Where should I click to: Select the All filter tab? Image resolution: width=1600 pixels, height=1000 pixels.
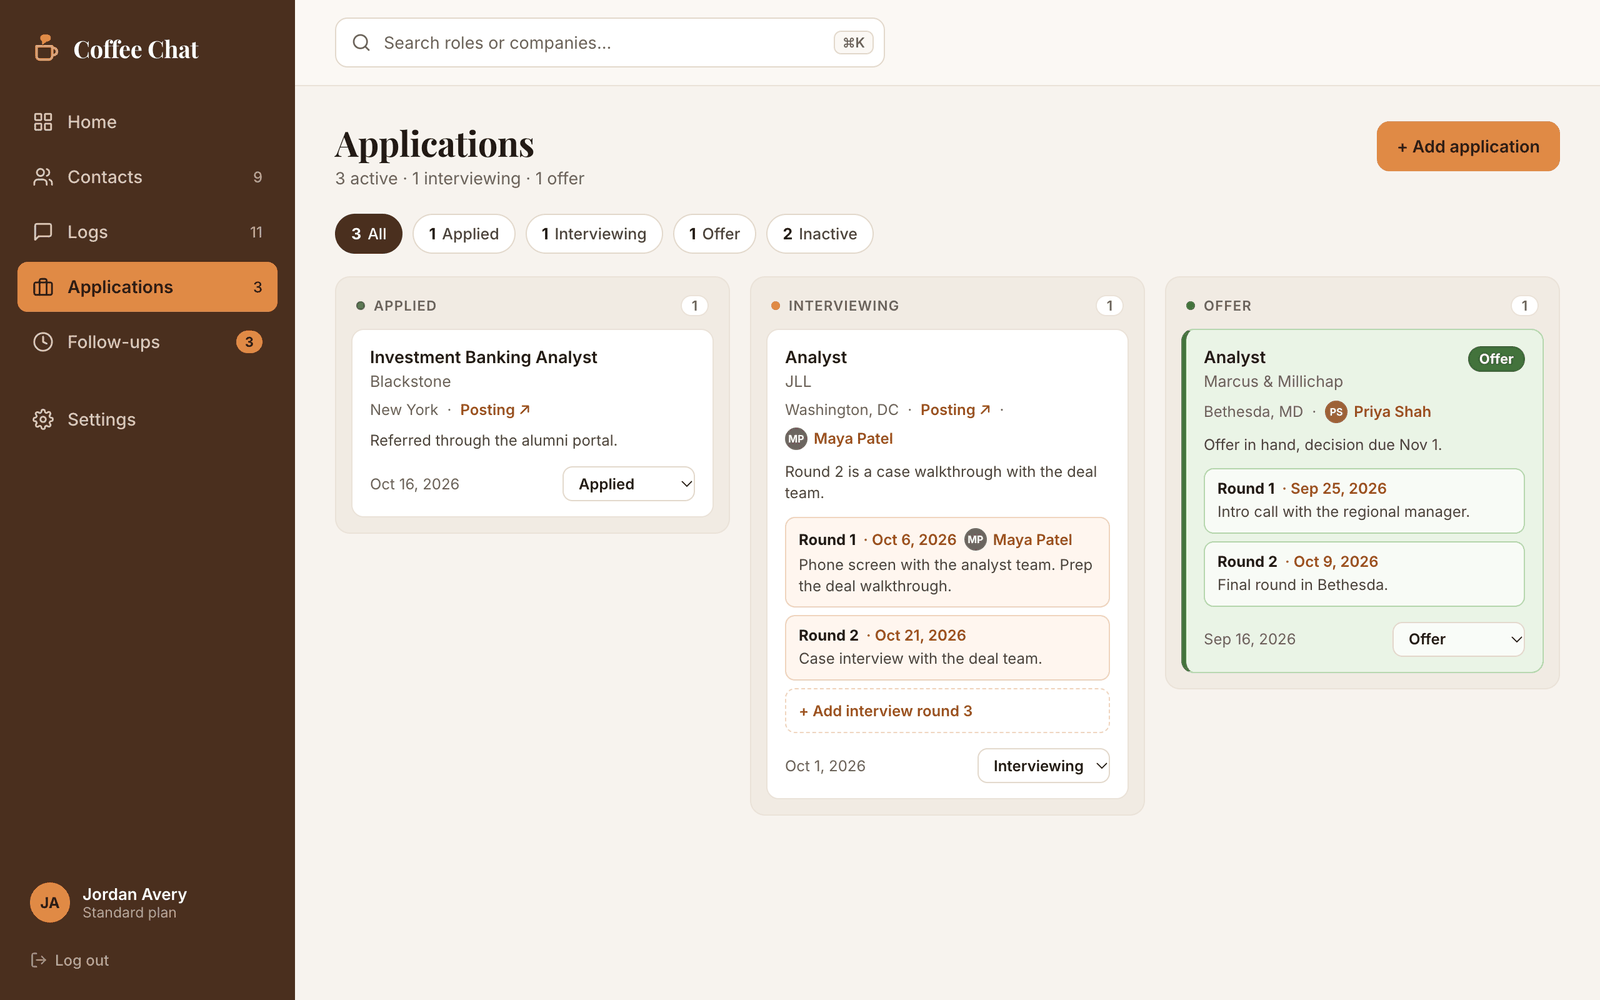click(x=369, y=234)
